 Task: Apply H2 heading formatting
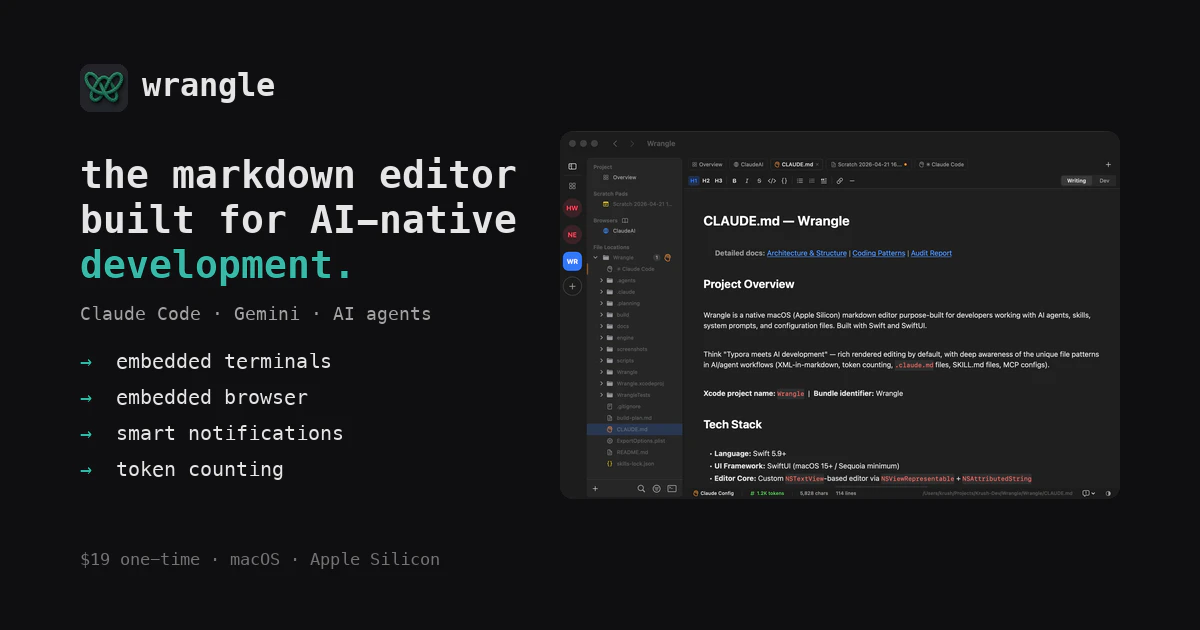tap(706, 181)
